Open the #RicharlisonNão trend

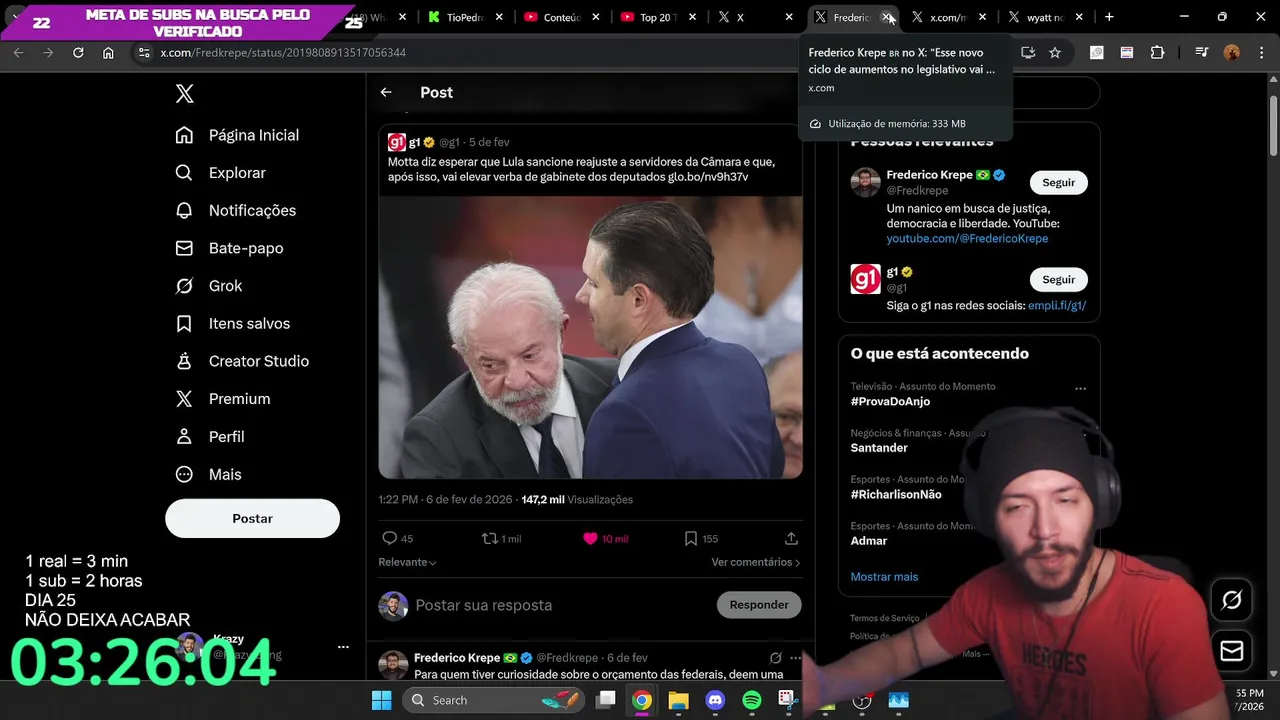click(896, 495)
